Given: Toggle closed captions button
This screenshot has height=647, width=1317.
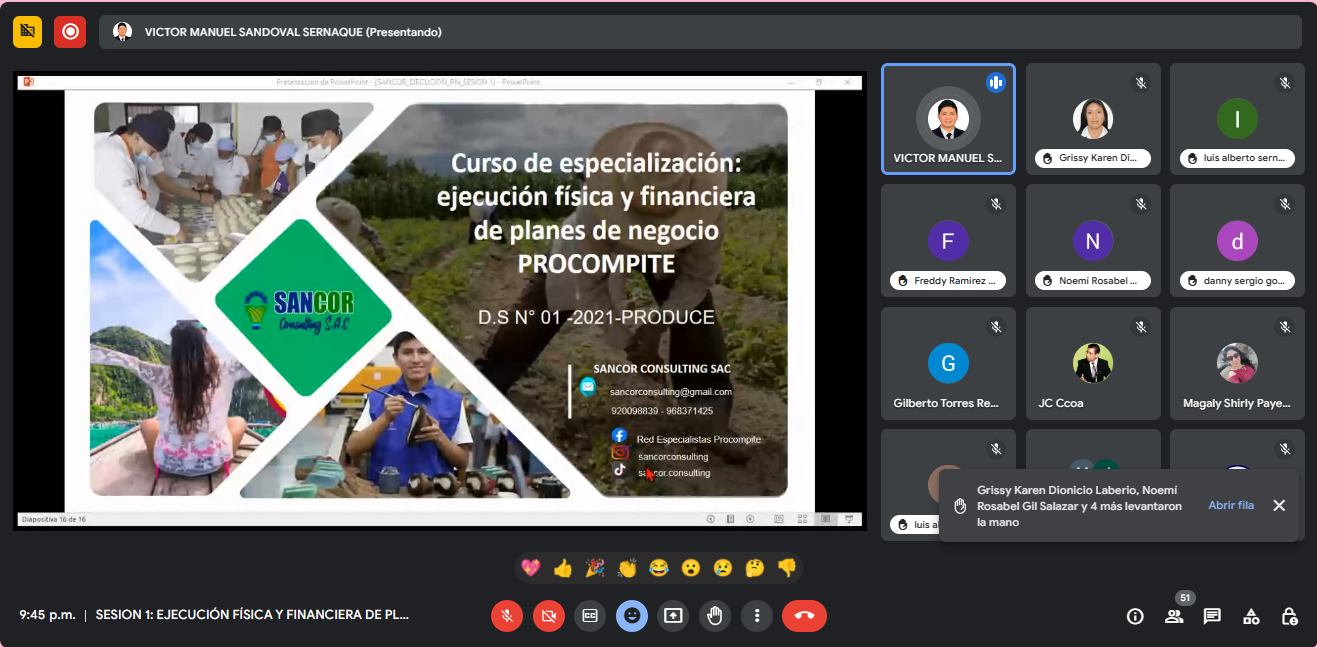Looking at the screenshot, I should point(590,616).
